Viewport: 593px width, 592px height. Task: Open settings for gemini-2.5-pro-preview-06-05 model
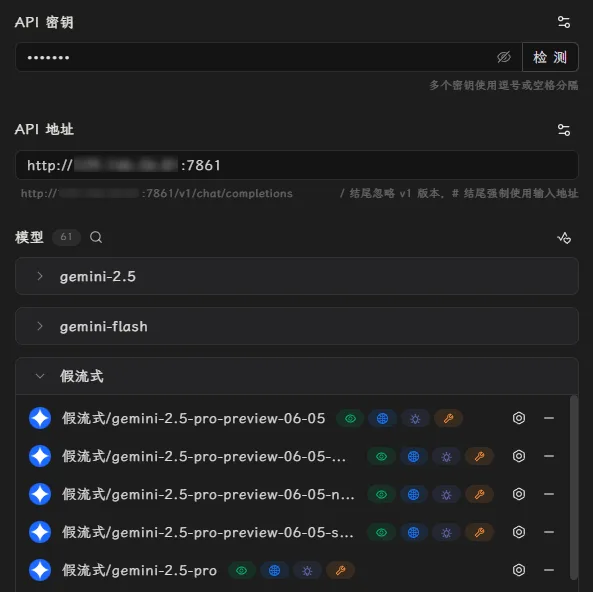519,418
